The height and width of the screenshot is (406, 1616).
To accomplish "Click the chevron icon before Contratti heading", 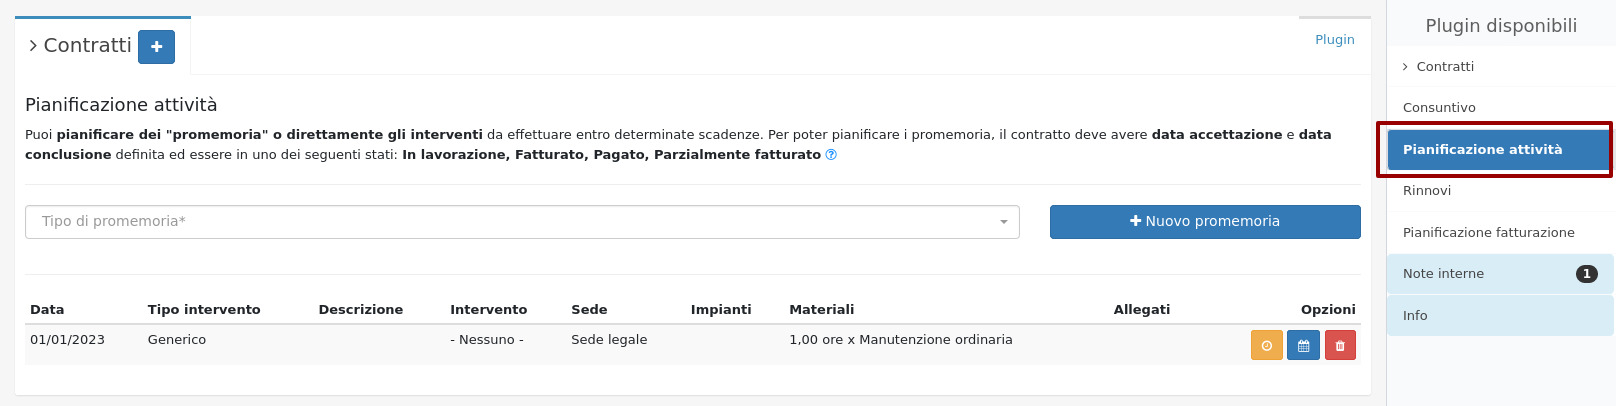I will 33,46.
